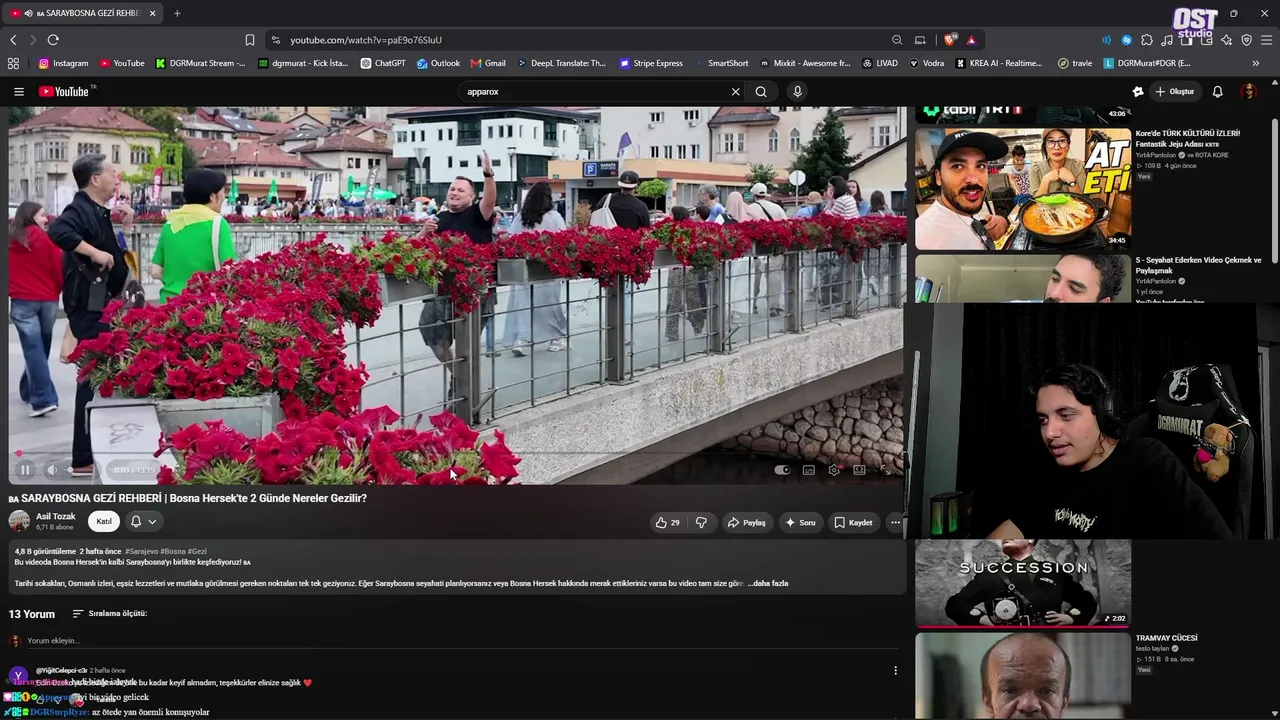Screen dimensions: 1280x720
Task: Click the Soru button
Action: click(x=800, y=522)
